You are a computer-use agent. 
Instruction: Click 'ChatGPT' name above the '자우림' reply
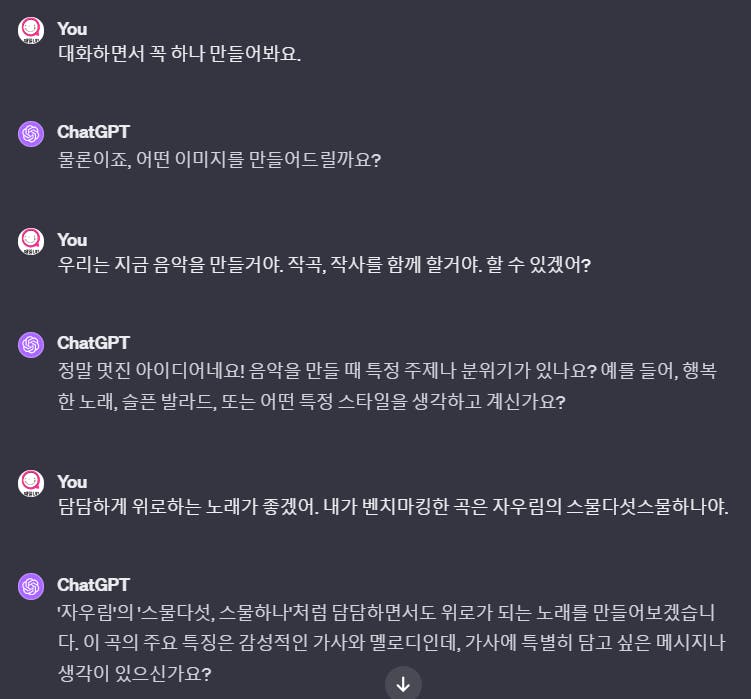click(93, 584)
